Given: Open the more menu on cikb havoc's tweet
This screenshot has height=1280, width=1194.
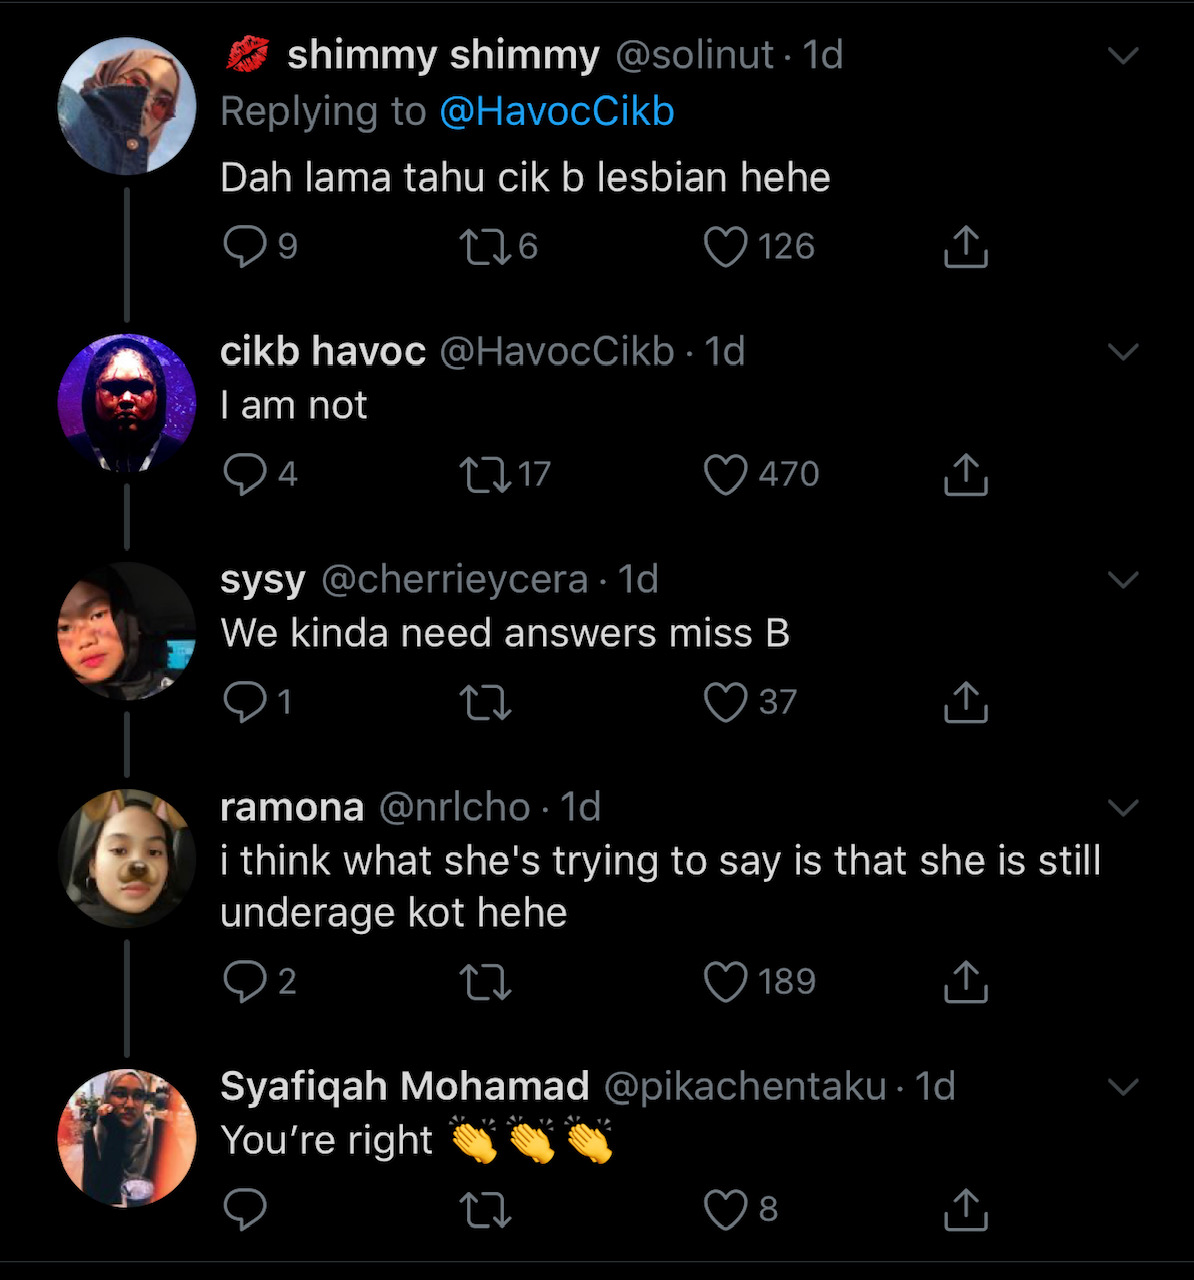Looking at the screenshot, I should [1124, 351].
